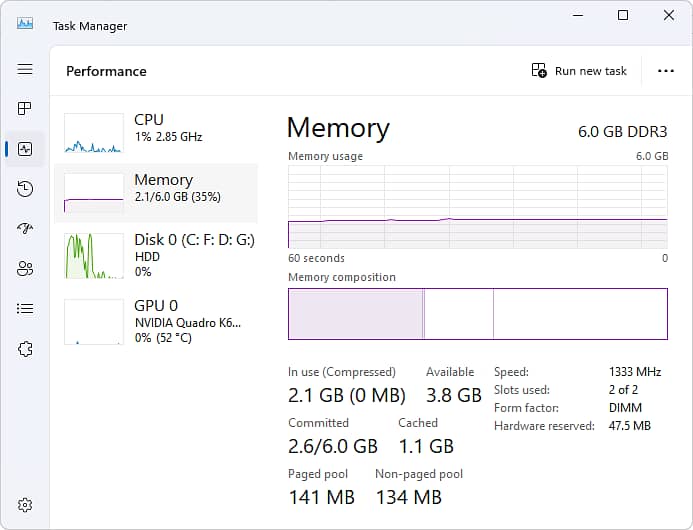Select GPU 0 NVIDIA Quadro item
Viewport: 693px width, 530px height.
point(156,321)
